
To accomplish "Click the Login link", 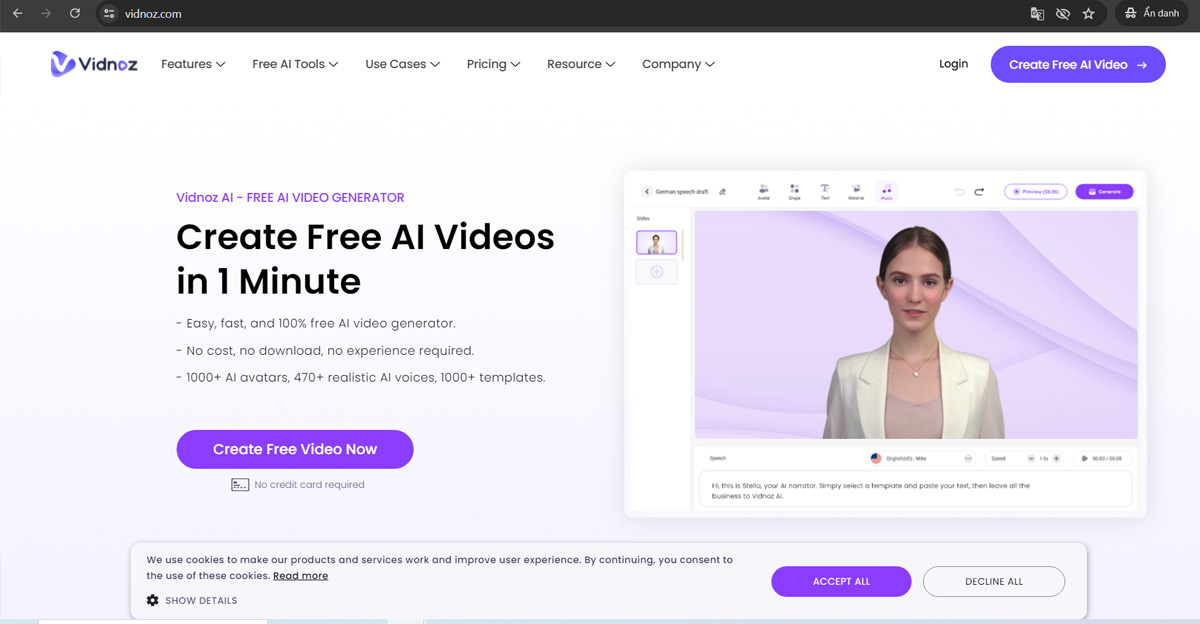I will pyautogui.click(x=953, y=64).
